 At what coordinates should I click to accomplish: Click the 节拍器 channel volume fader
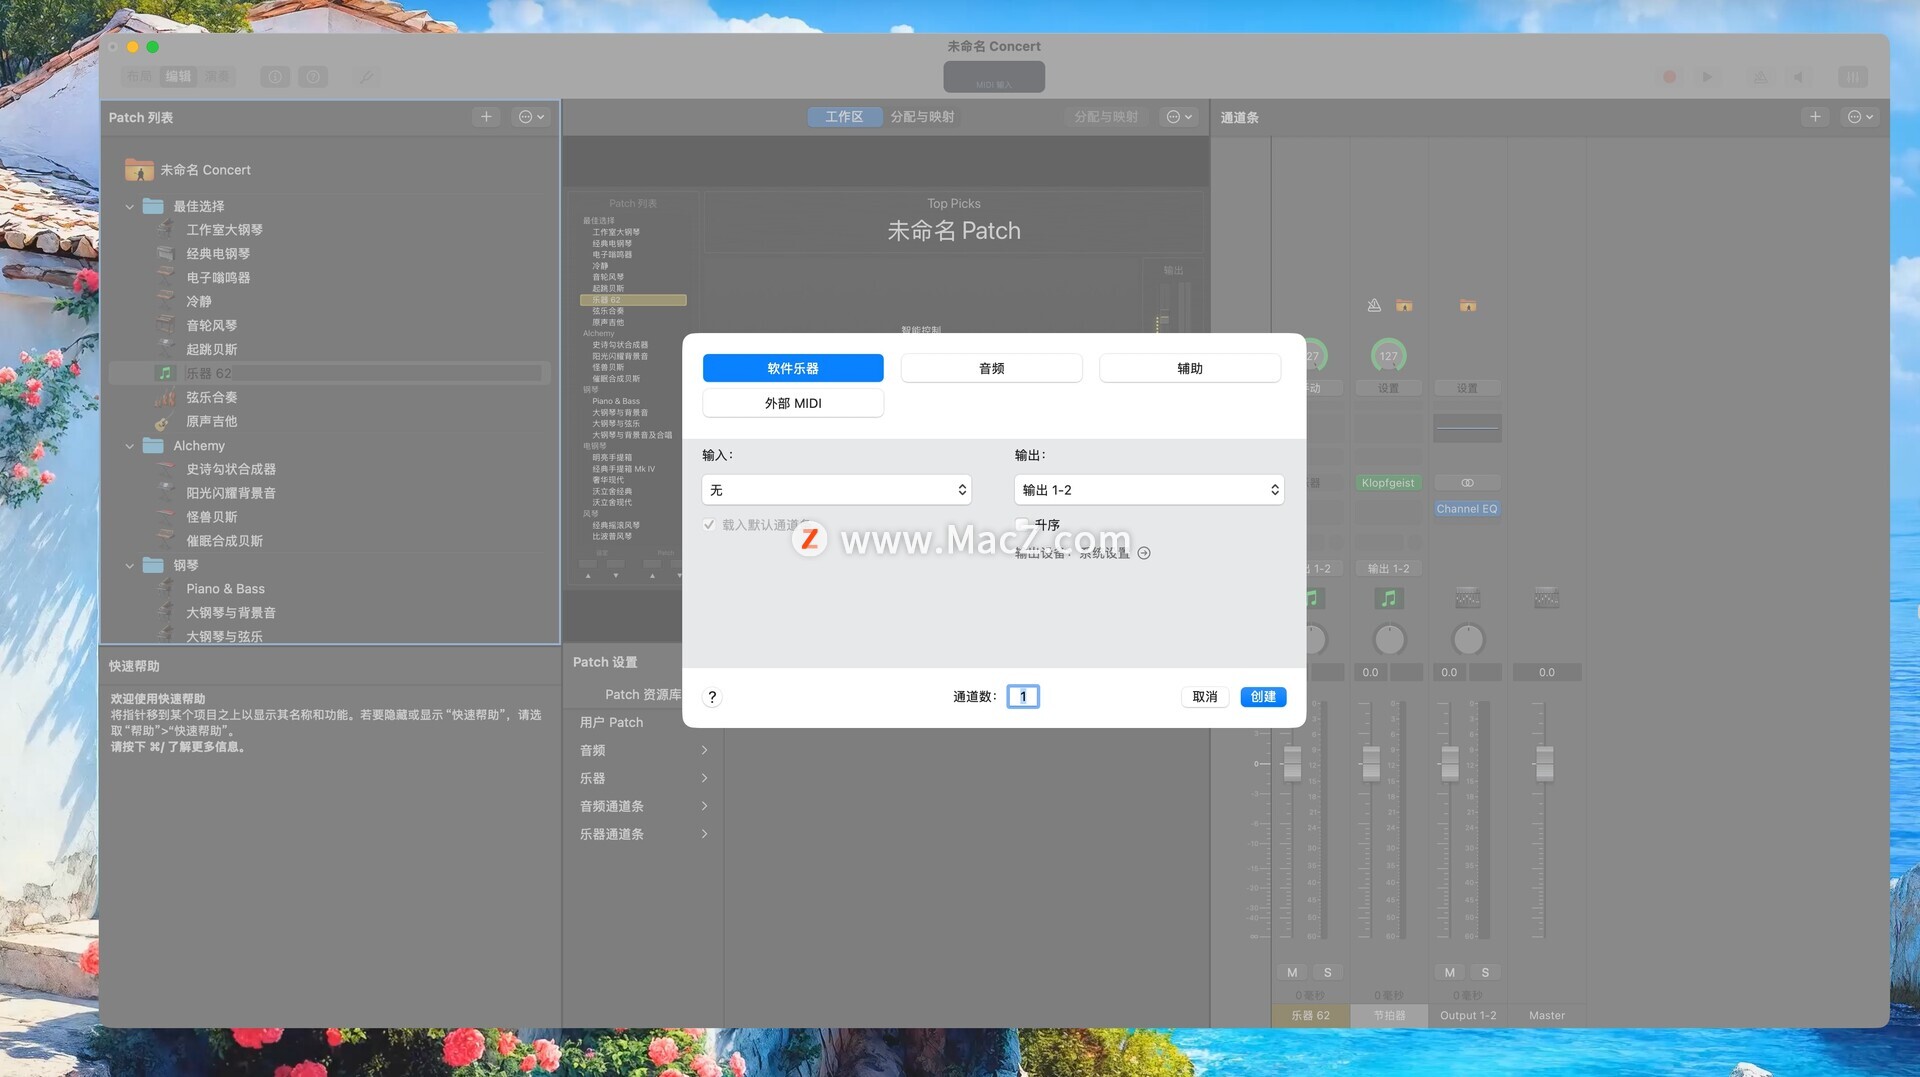[1371, 764]
